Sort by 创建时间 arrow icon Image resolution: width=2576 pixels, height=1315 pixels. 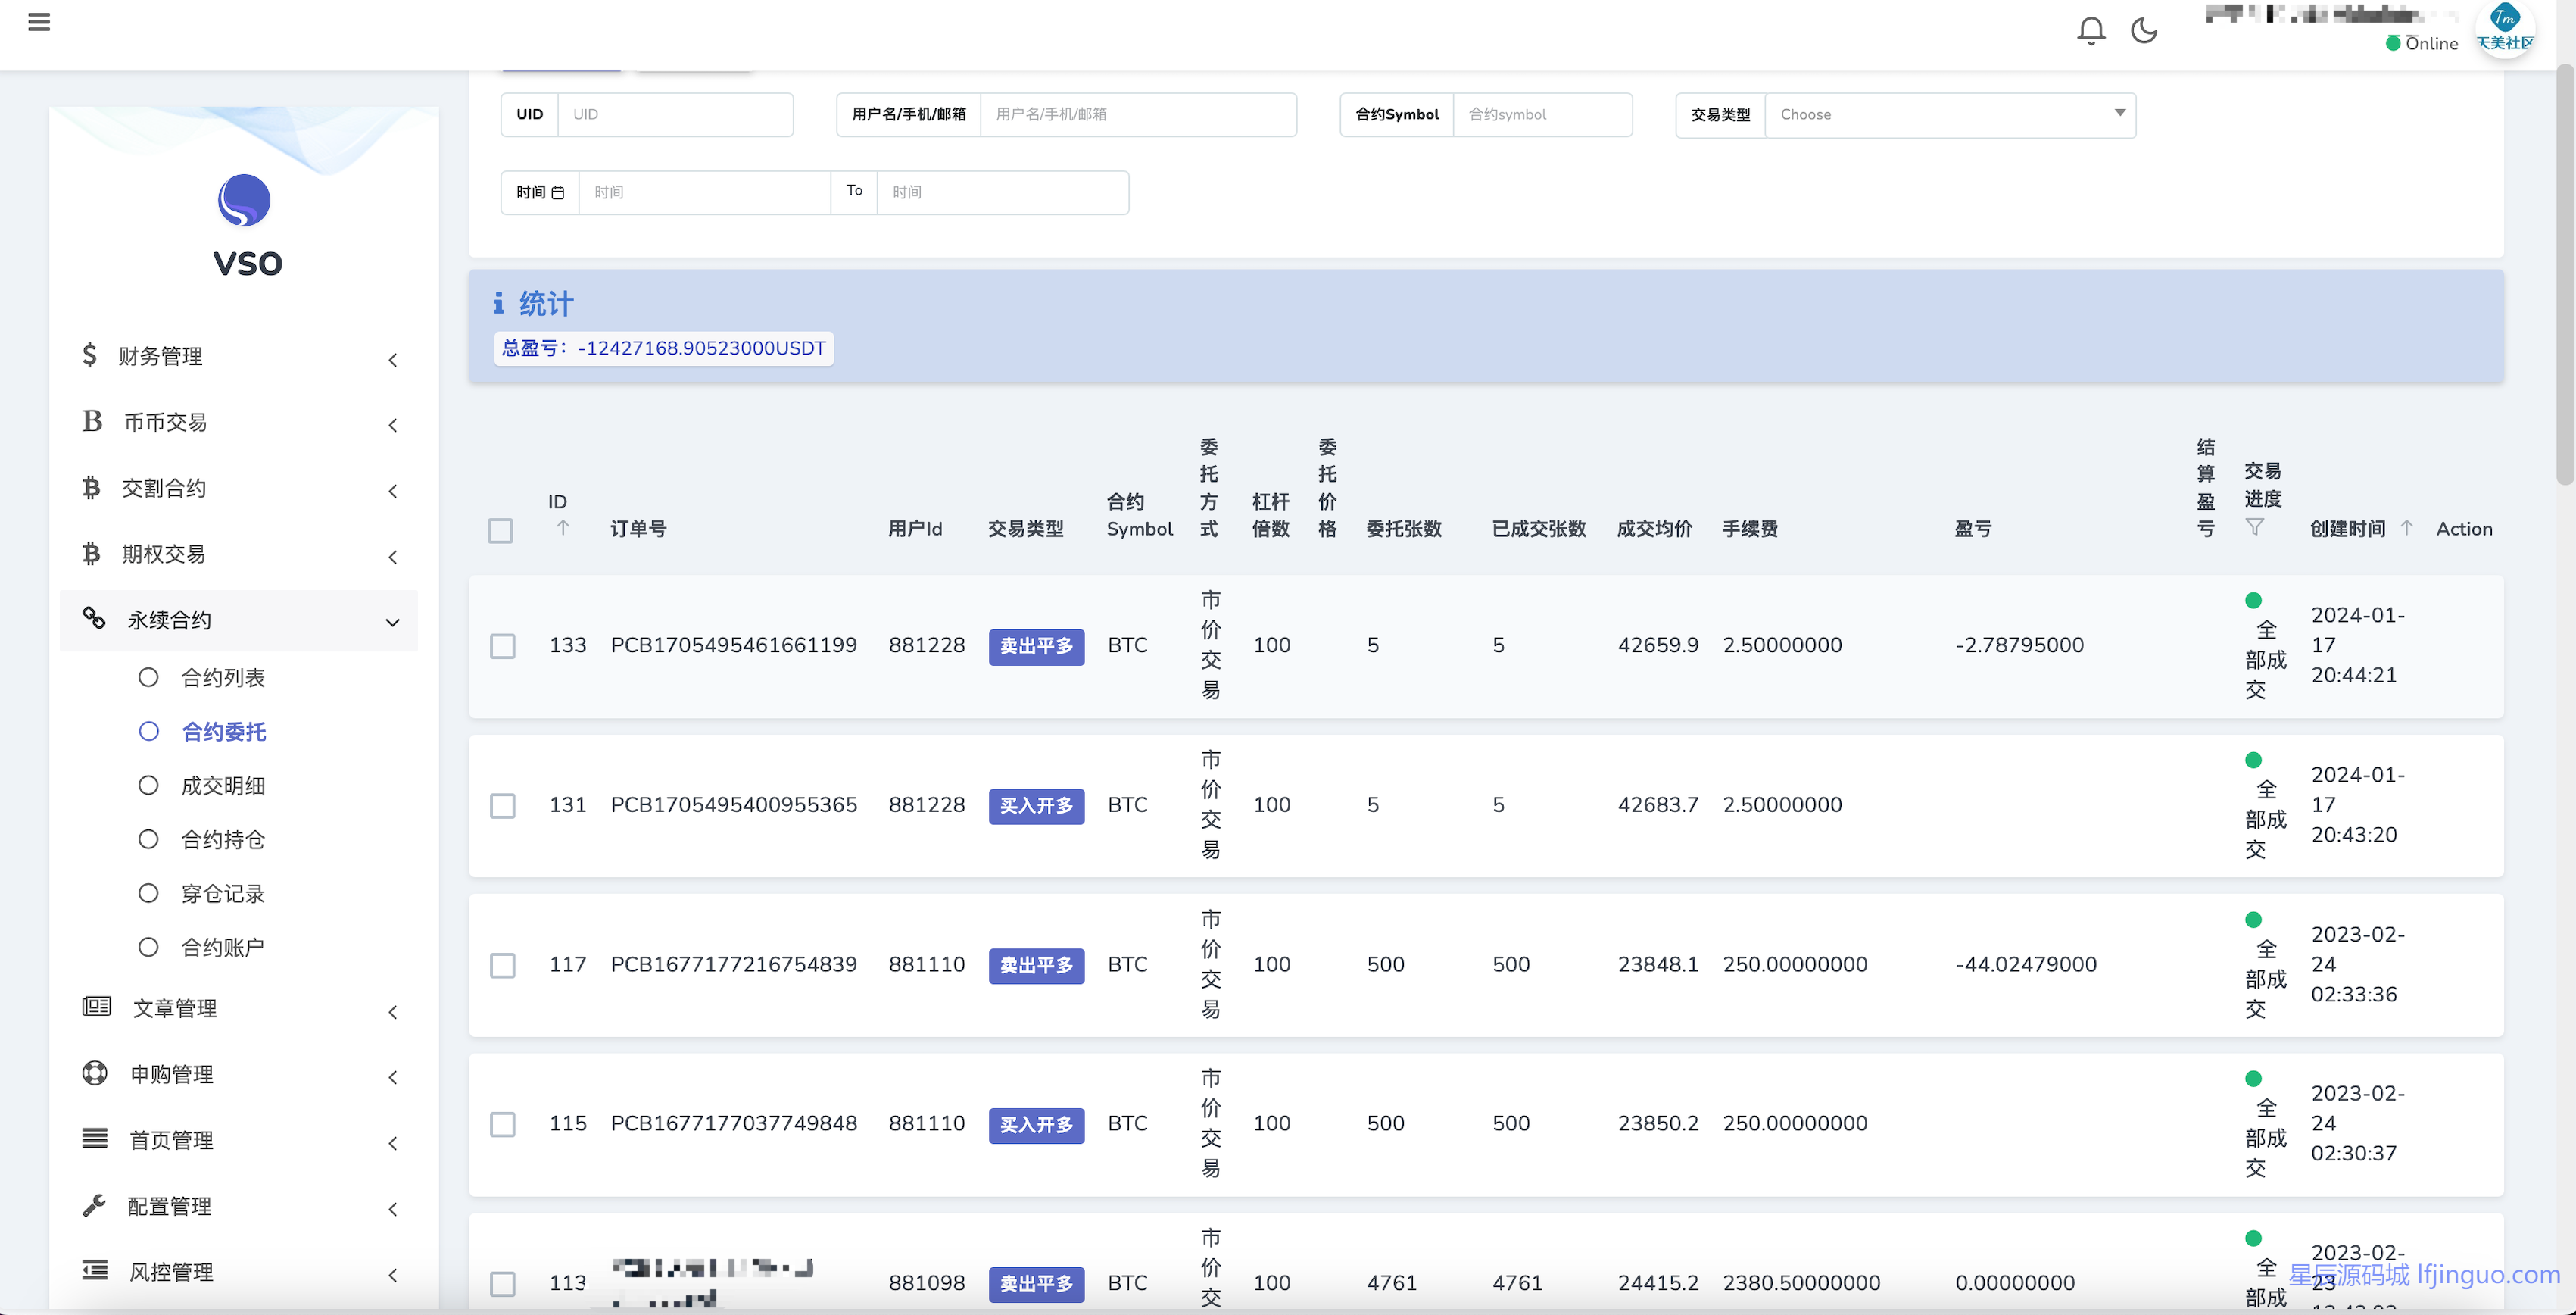coord(2407,528)
